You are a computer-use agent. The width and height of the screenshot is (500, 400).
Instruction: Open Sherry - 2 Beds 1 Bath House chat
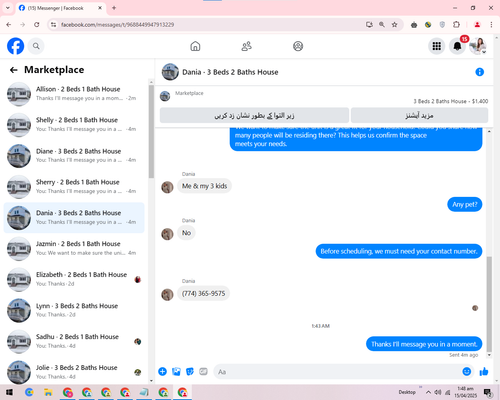(x=74, y=187)
